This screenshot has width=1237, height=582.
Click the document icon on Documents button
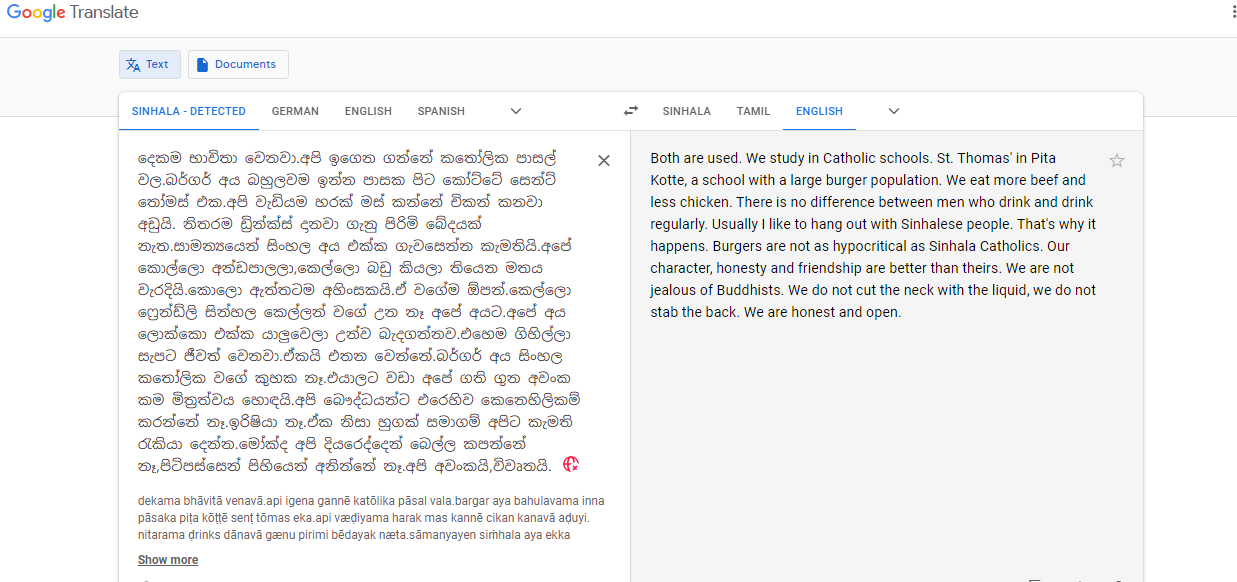203,64
